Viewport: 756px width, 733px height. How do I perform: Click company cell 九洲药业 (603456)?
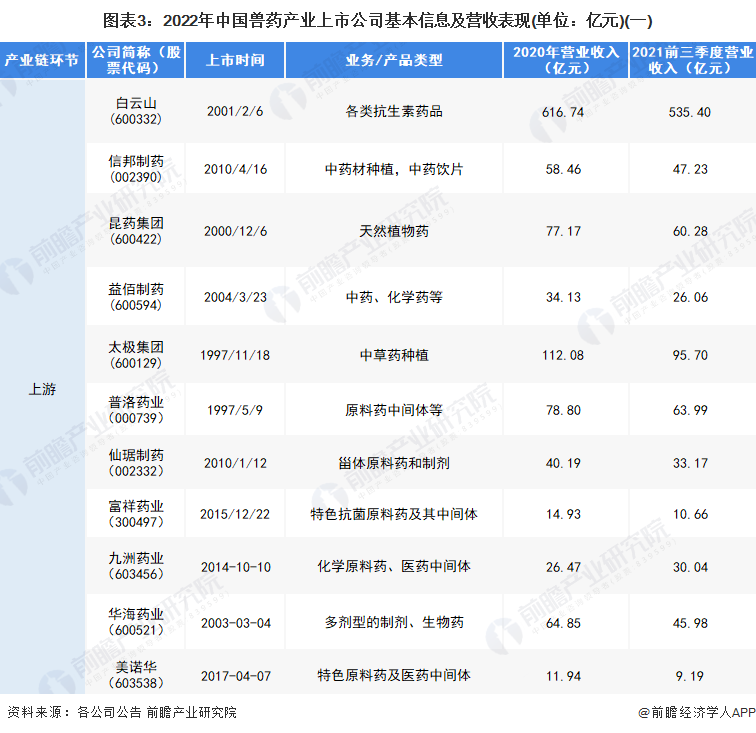136,566
